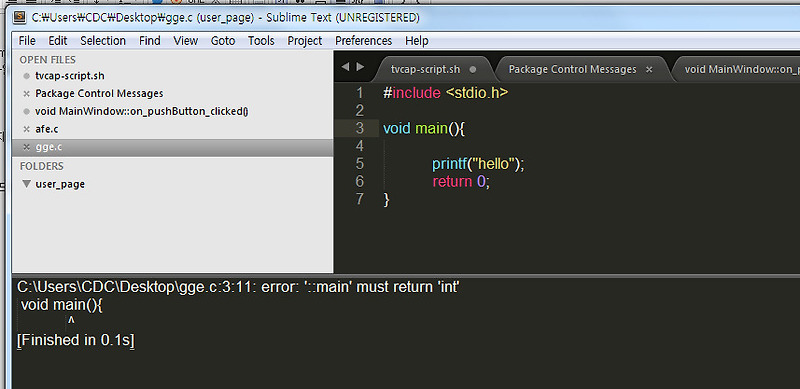The height and width of the screenshot is (389, 800).
Task: Select afe.c in the open files list
Action: coord(46,129)
